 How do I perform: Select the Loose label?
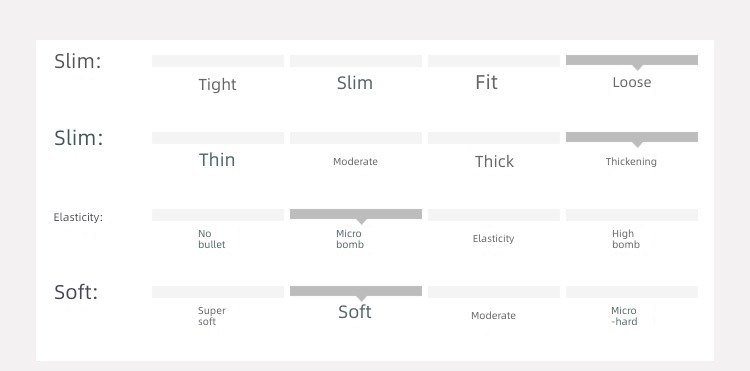click(x=632, y=82)
